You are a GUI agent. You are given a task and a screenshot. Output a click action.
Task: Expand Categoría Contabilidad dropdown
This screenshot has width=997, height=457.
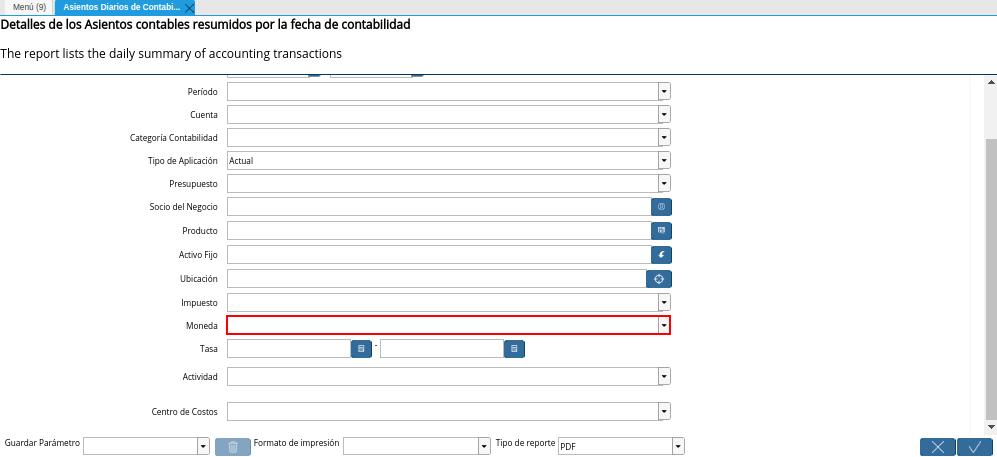pyautogui.click(x=664, y=138)
